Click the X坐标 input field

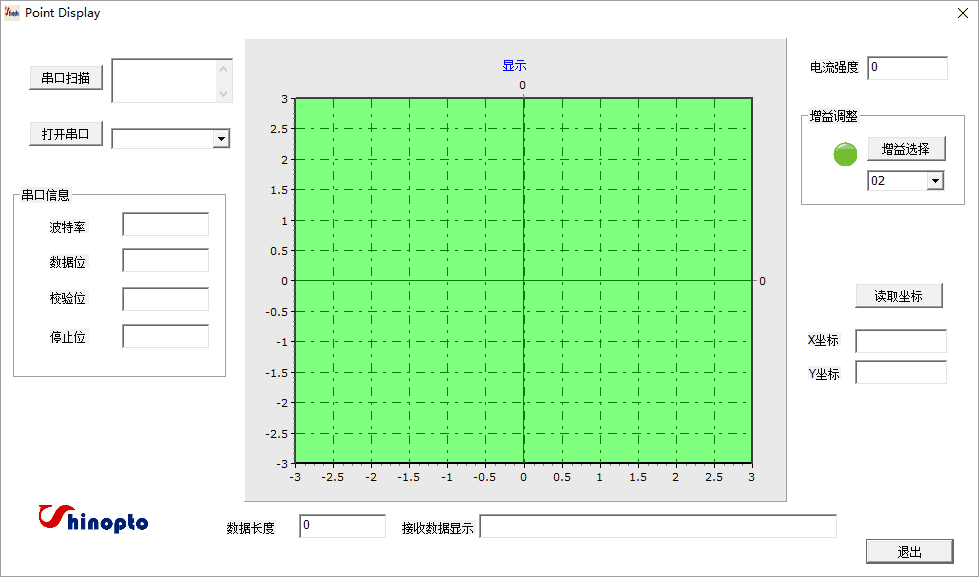coord(901,342)
